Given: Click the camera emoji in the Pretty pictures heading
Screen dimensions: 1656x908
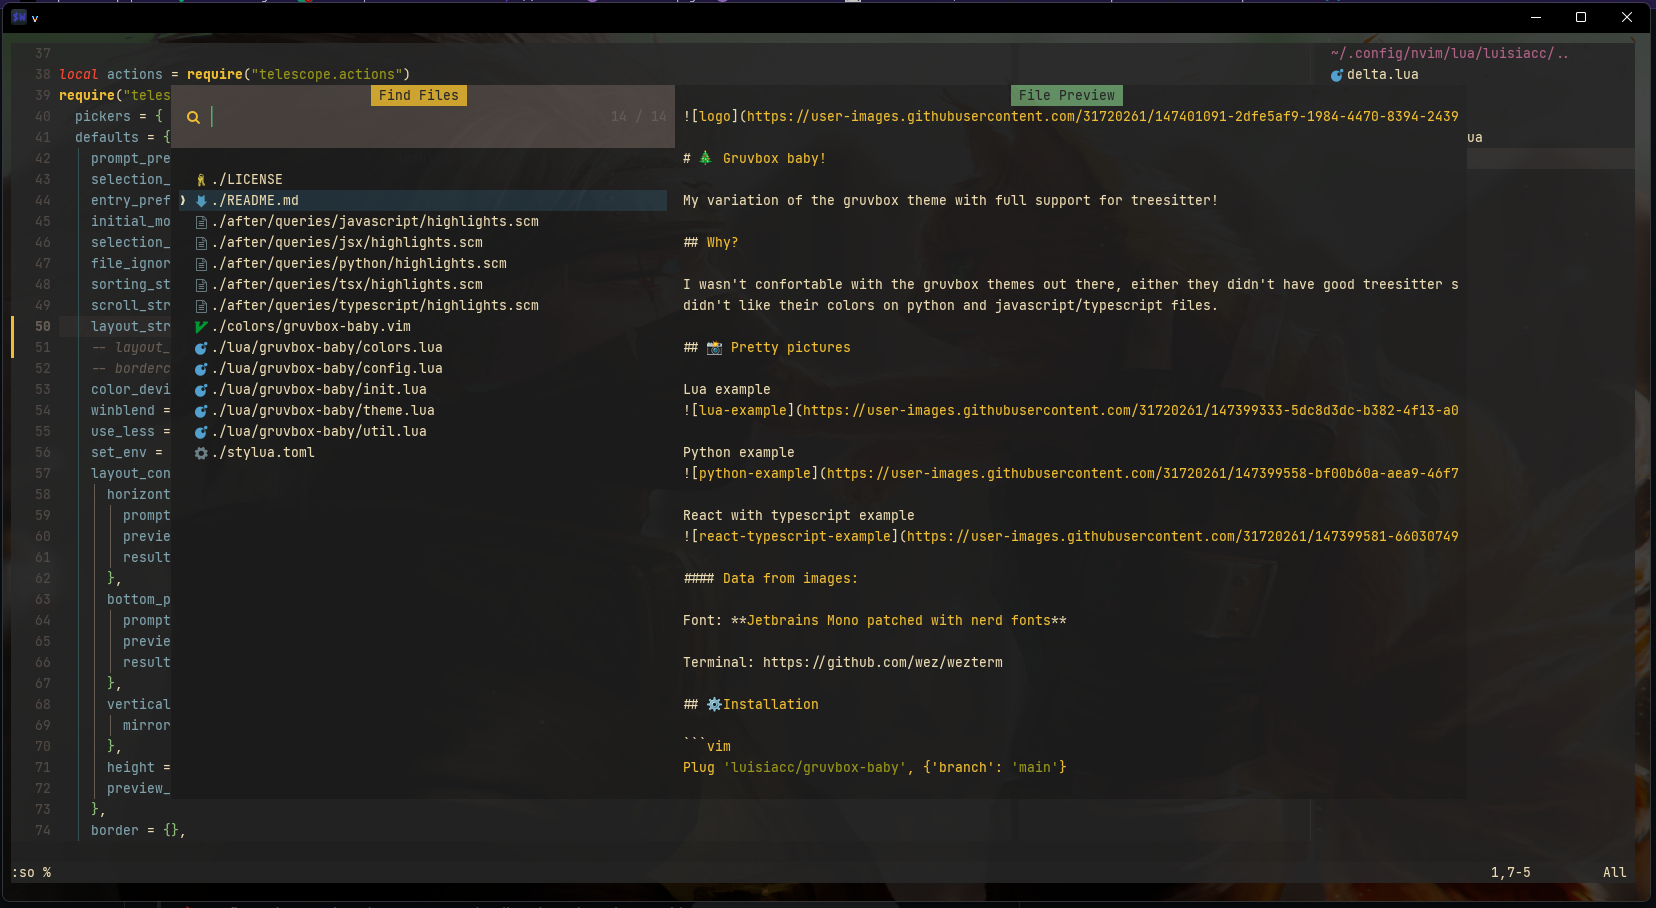Looking at the screenshot, I should pos(714,347).
